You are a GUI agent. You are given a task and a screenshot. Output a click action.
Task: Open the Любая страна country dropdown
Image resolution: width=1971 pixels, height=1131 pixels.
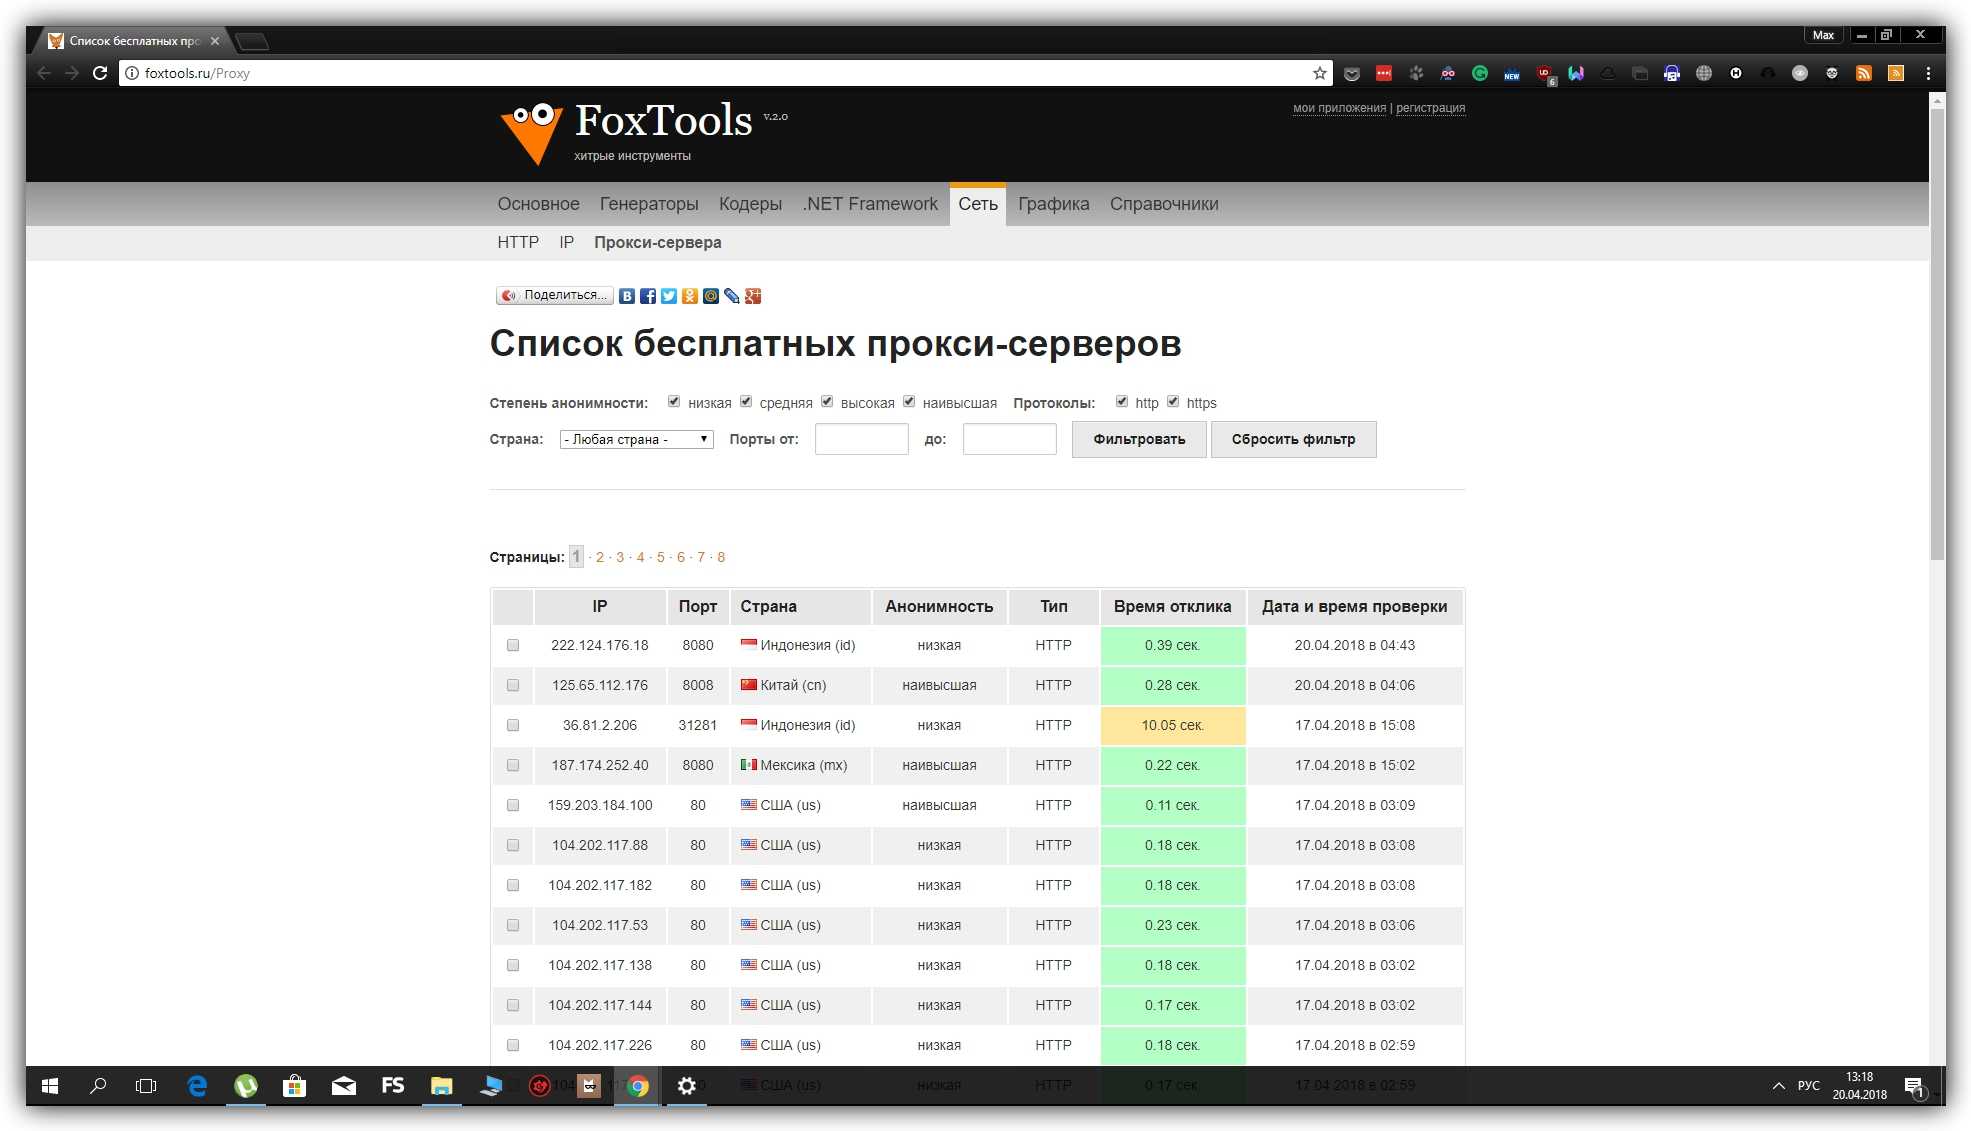(636, 440)
